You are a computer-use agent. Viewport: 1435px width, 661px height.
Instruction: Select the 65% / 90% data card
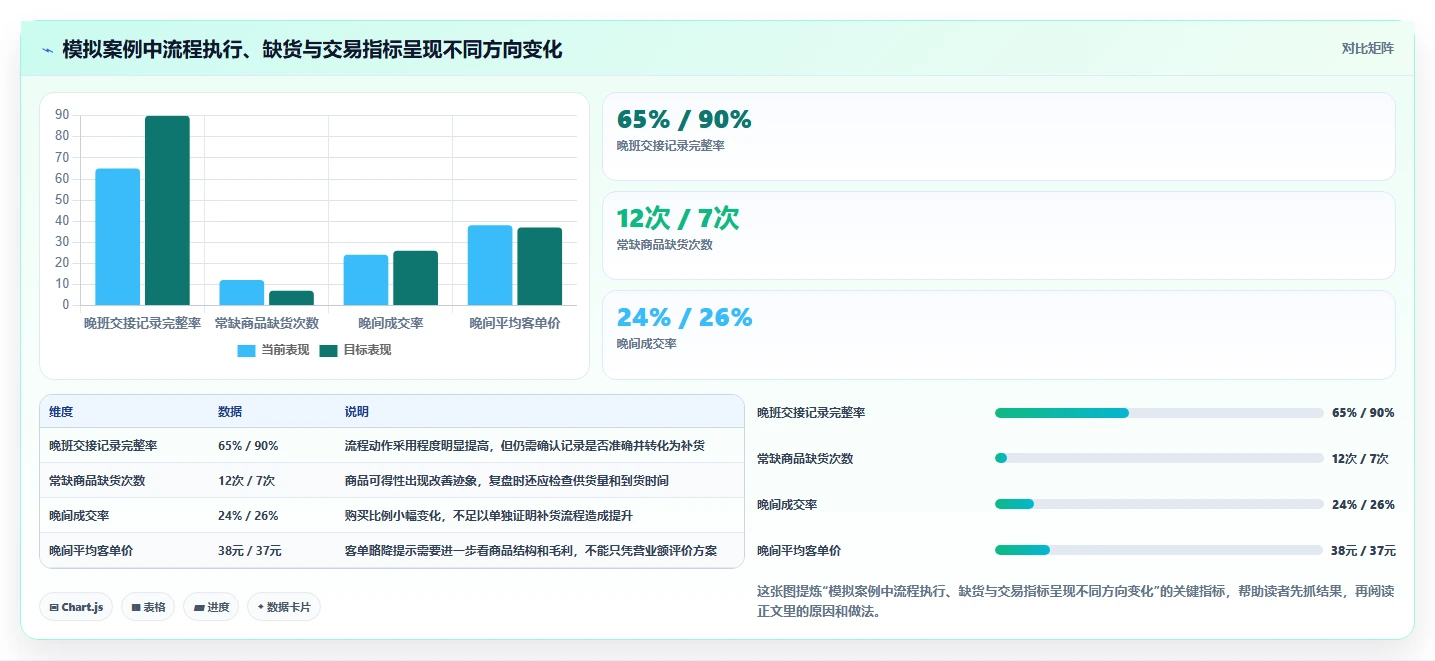pyautogui.click(x=998, y=137)
